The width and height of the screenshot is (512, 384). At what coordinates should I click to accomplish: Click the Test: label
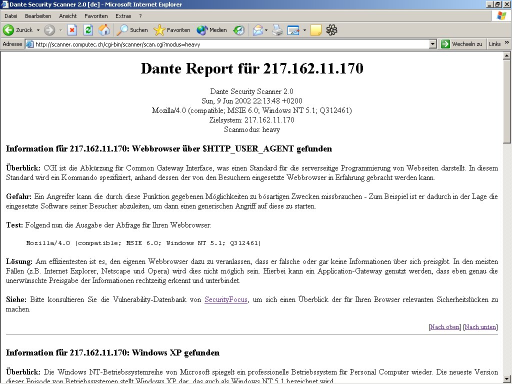click(x=14, y=225)
